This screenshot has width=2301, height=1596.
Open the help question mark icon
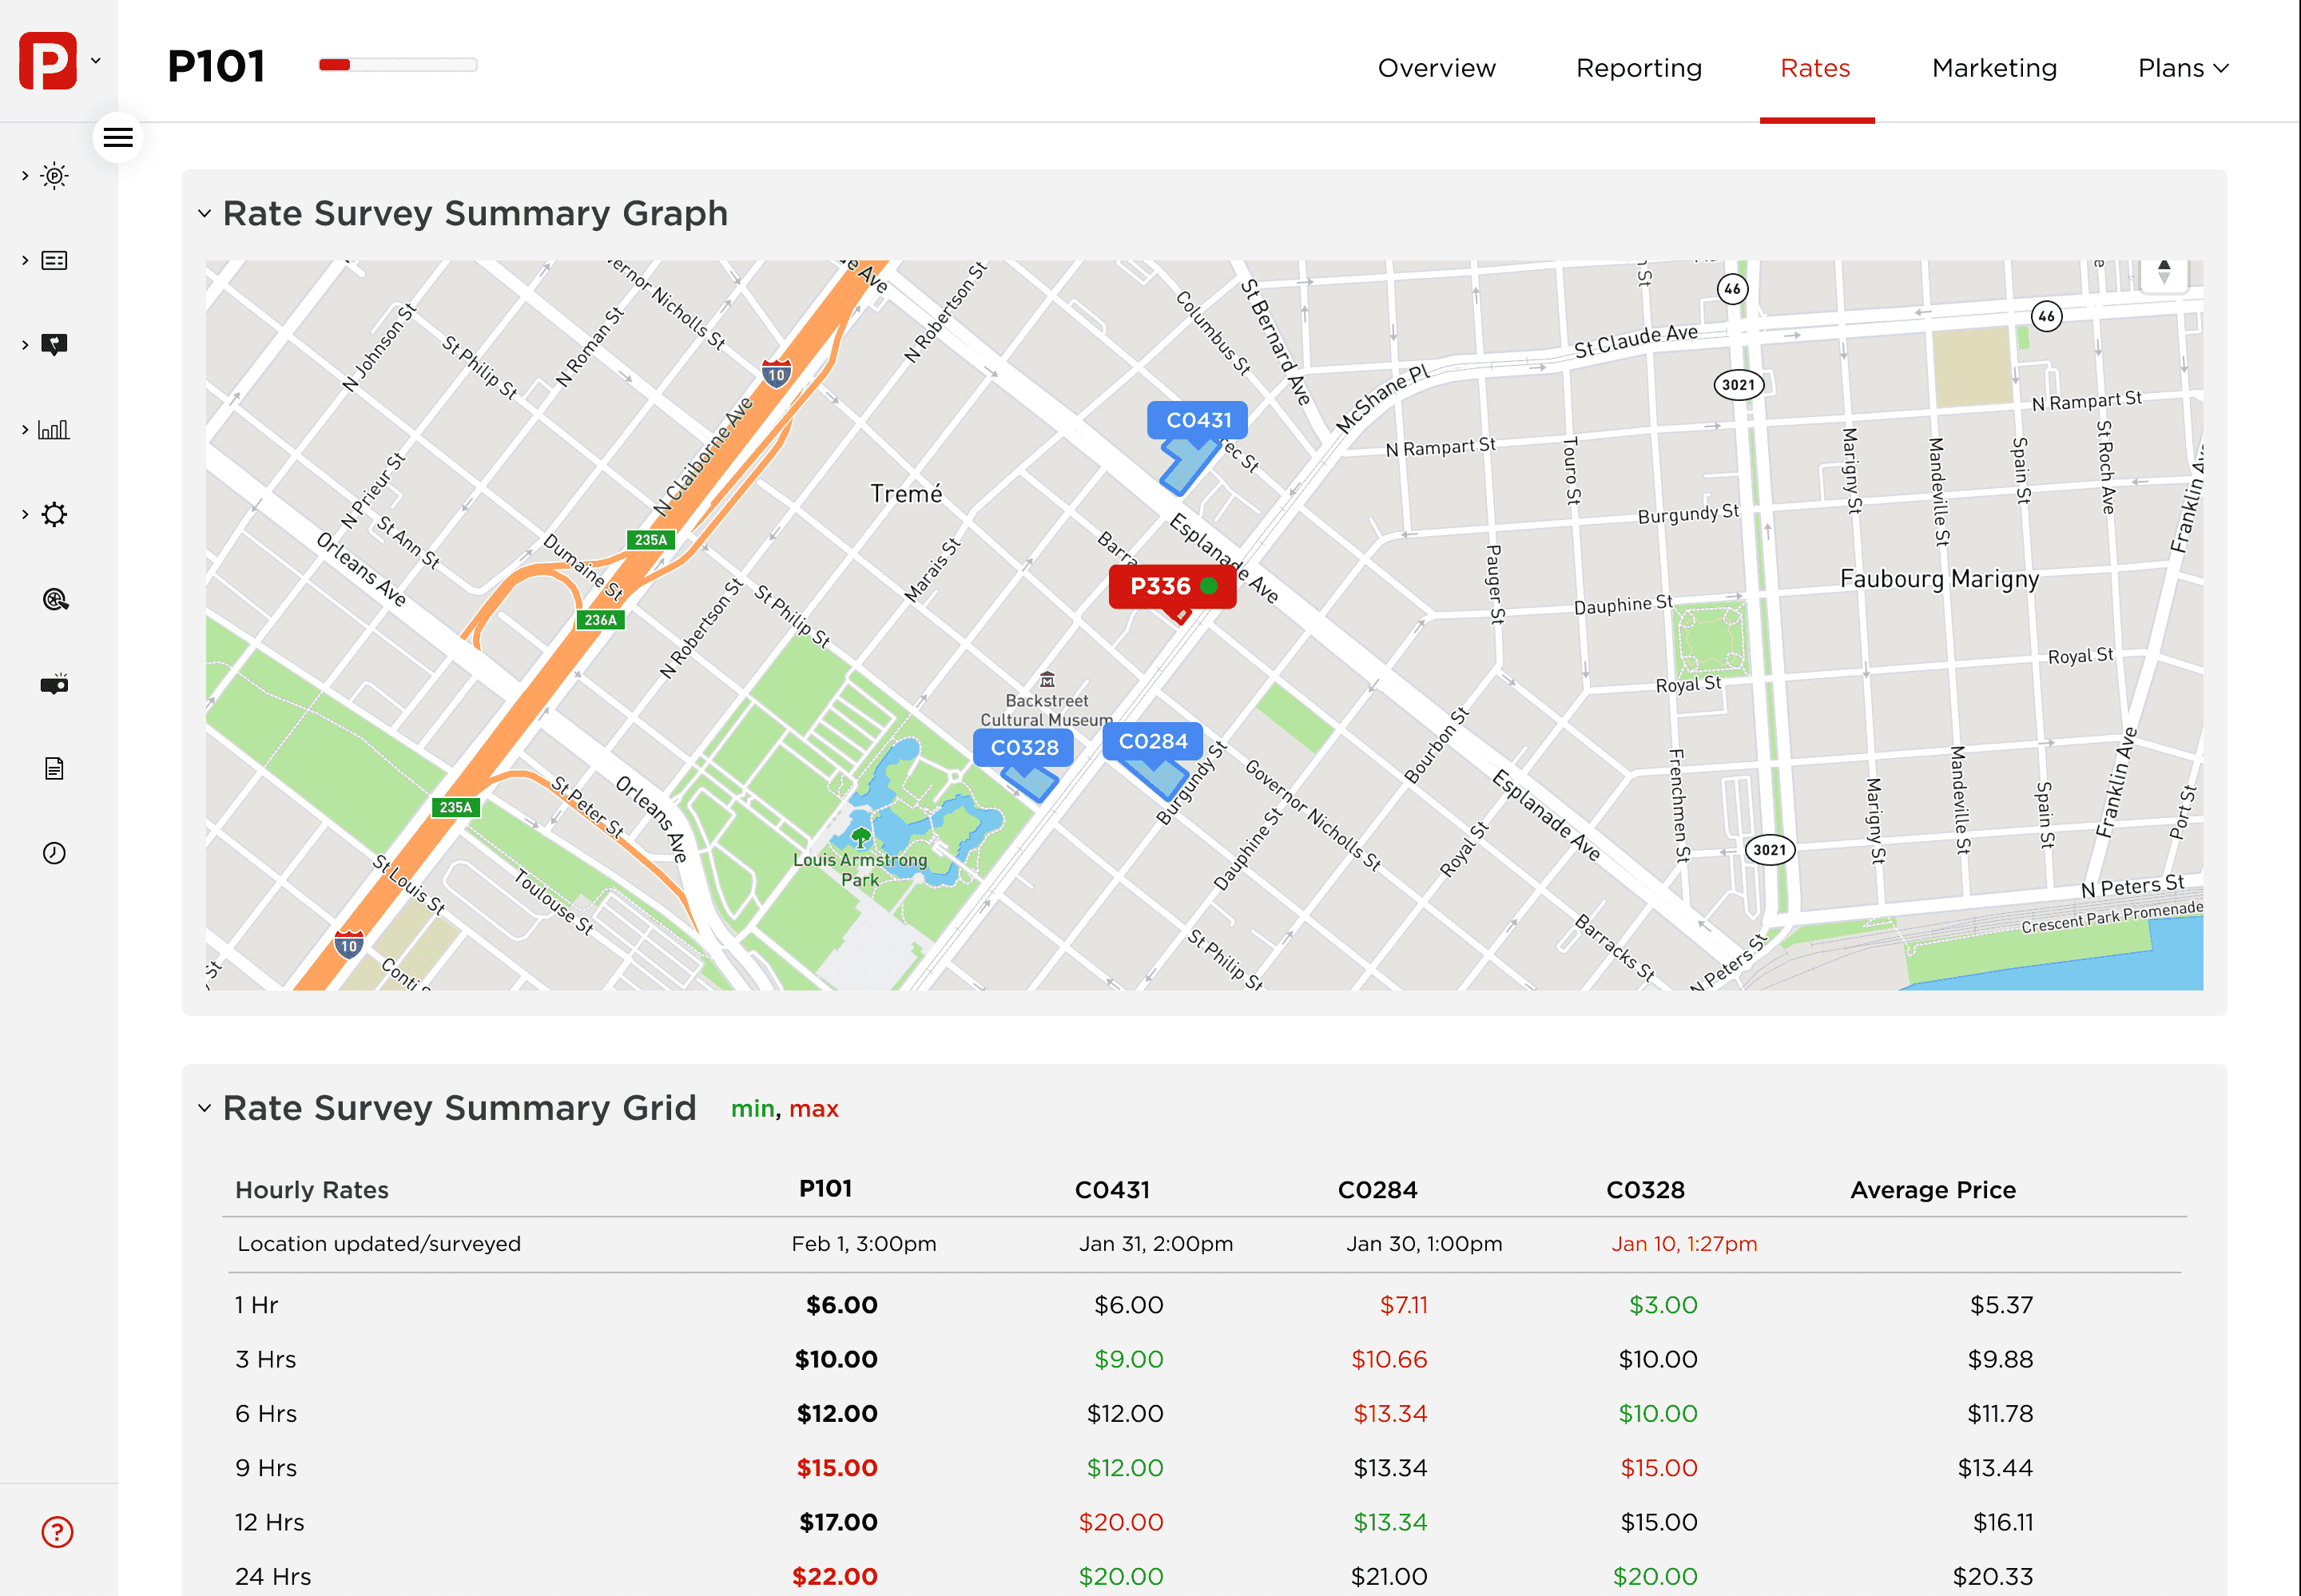(57, 1532)
